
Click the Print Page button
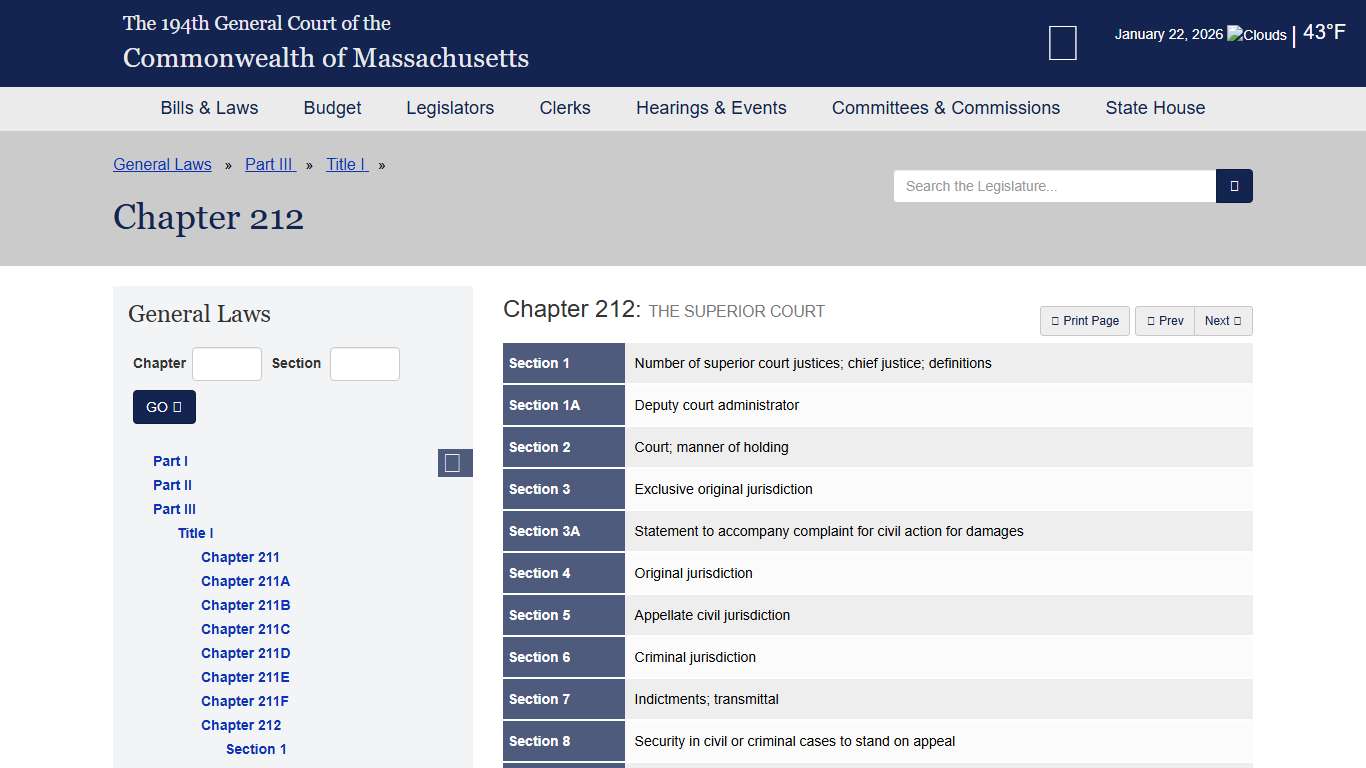pos(1085,321)
